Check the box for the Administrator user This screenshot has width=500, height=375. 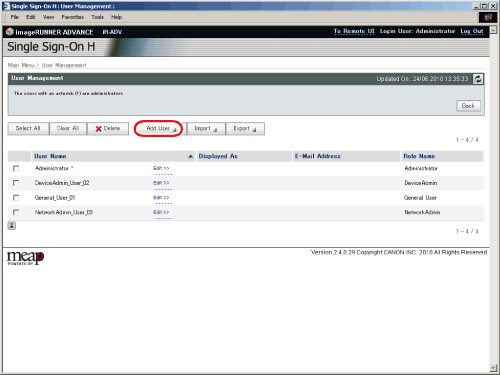16,168
